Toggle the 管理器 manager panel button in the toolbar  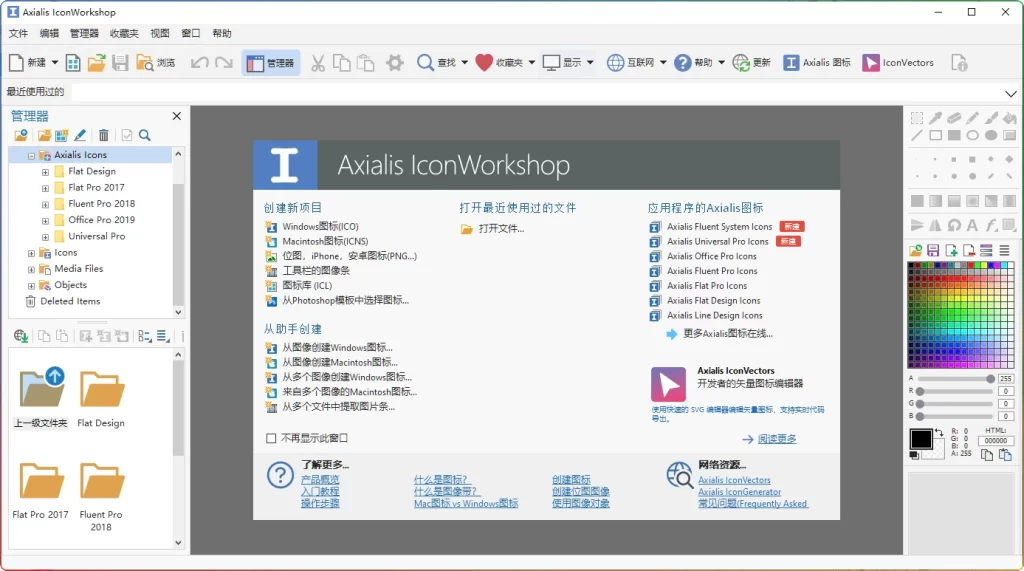(x=271, y=63)
